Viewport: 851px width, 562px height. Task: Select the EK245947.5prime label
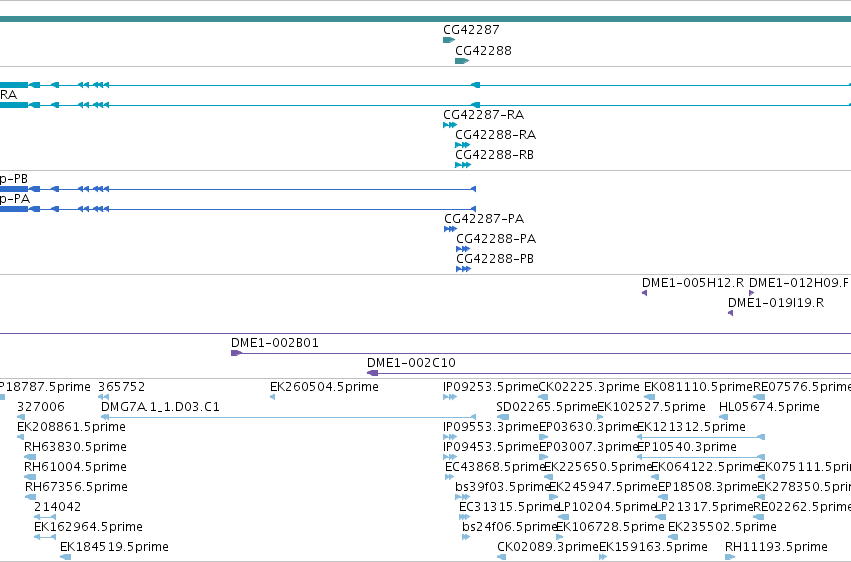(604, 487)
